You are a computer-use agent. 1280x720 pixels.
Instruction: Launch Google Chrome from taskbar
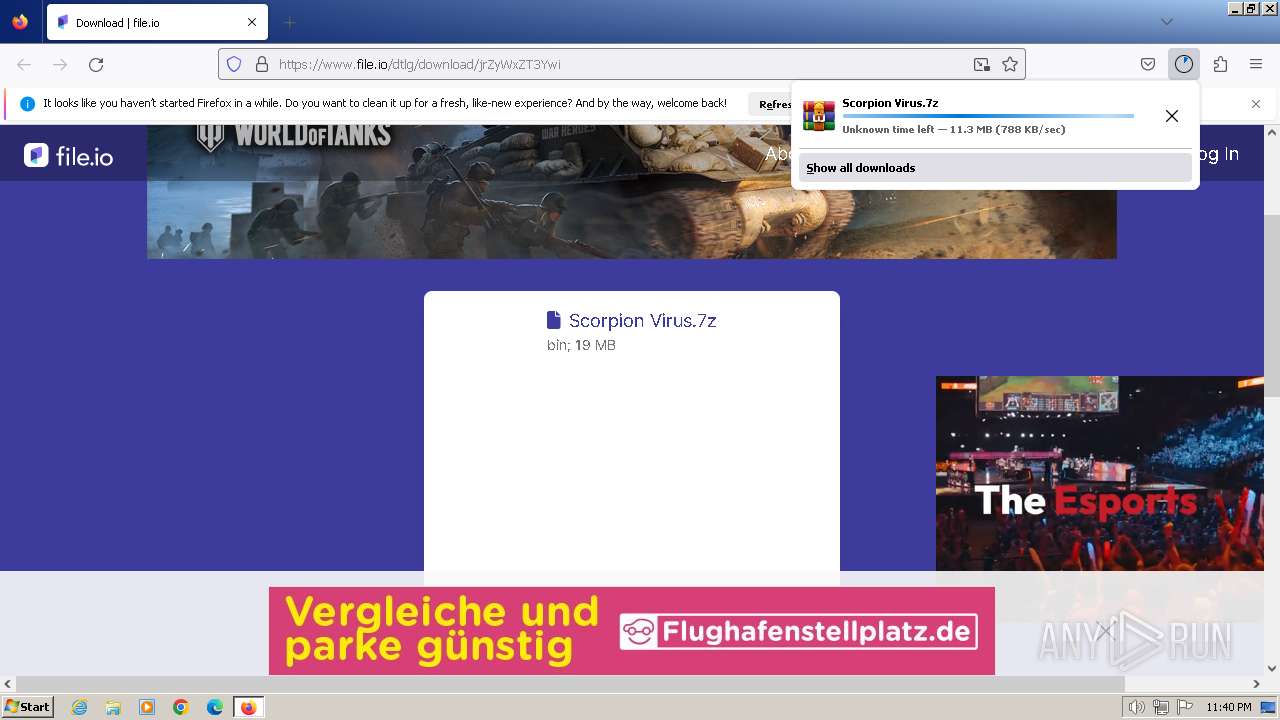tap(181, 707)
